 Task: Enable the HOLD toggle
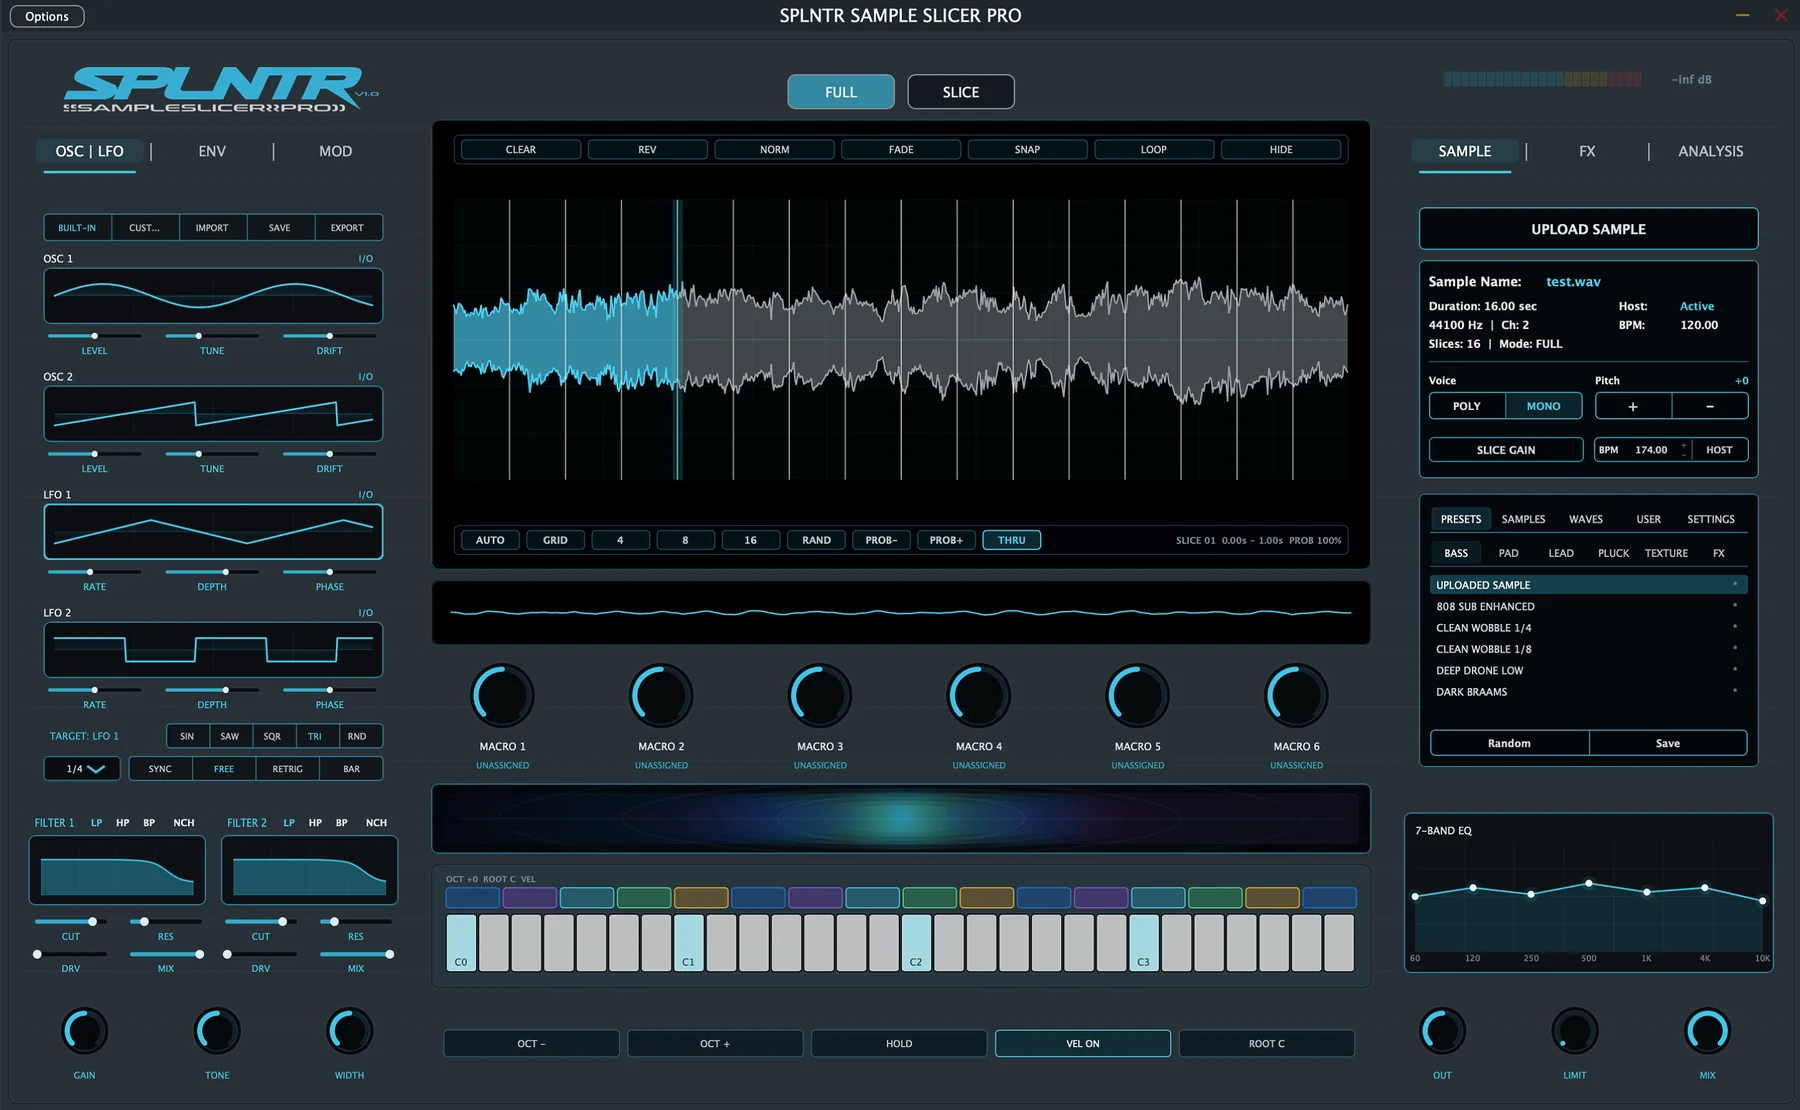point(899,1043)
